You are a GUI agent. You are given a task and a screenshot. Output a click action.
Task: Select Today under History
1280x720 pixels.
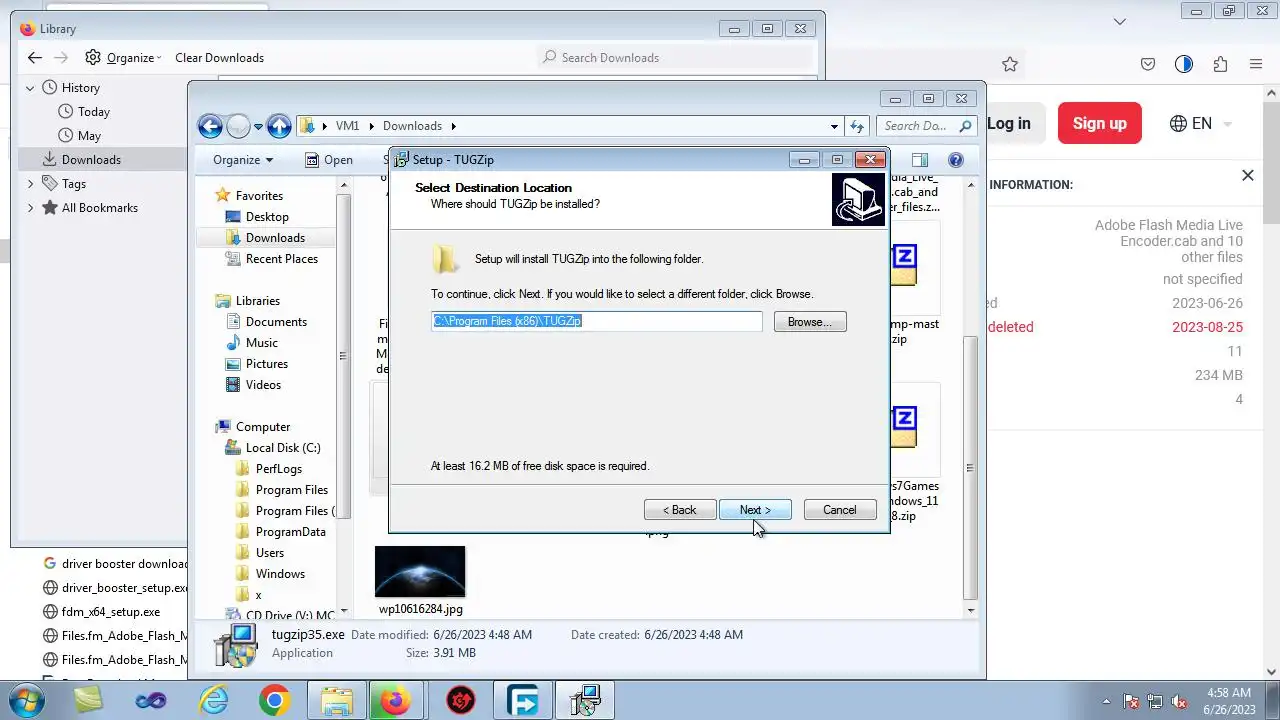tap(94, 112)
